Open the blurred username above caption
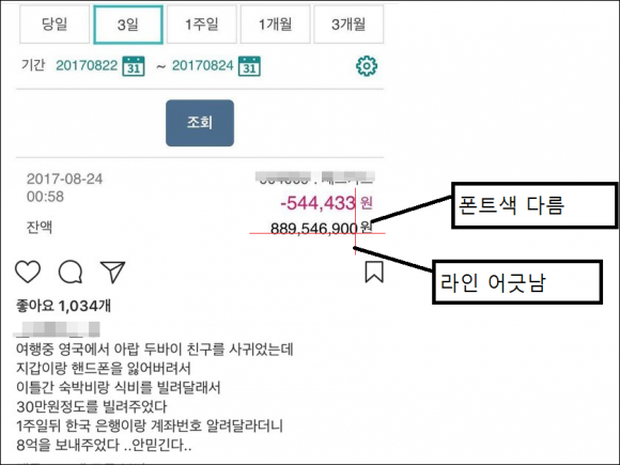 pyautogui.click(x=57, y=329)
